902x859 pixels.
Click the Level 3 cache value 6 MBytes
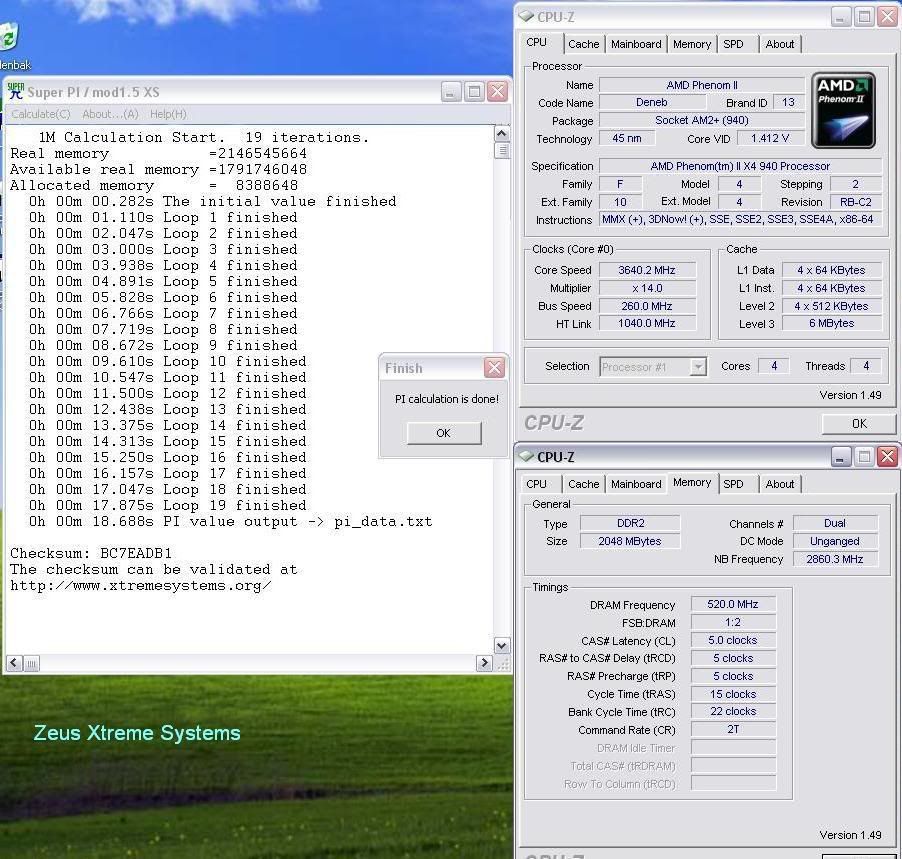(831, 323)
